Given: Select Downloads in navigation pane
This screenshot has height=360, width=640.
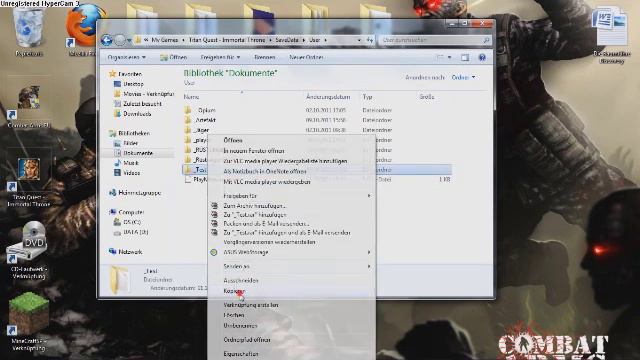Looking at the screenshot, I should [137, 114].
